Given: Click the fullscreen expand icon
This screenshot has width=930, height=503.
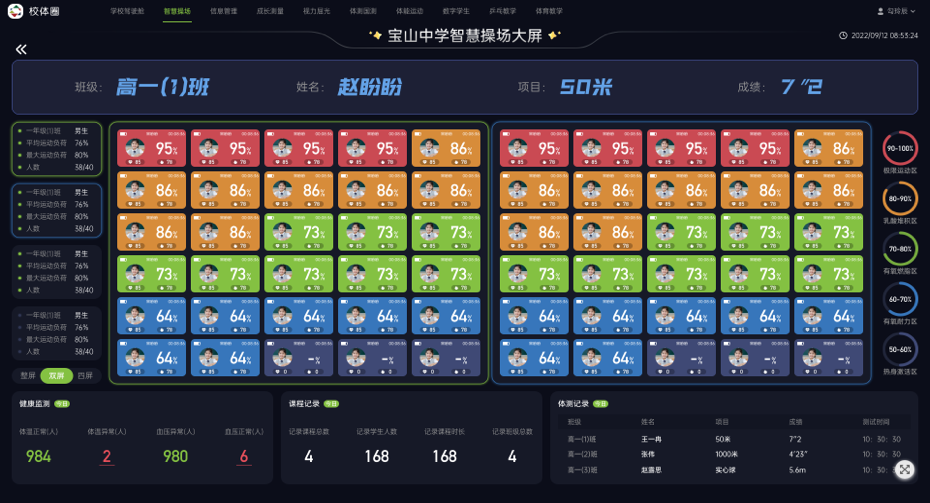Looking at the screenshot, I should pos(904,469).
